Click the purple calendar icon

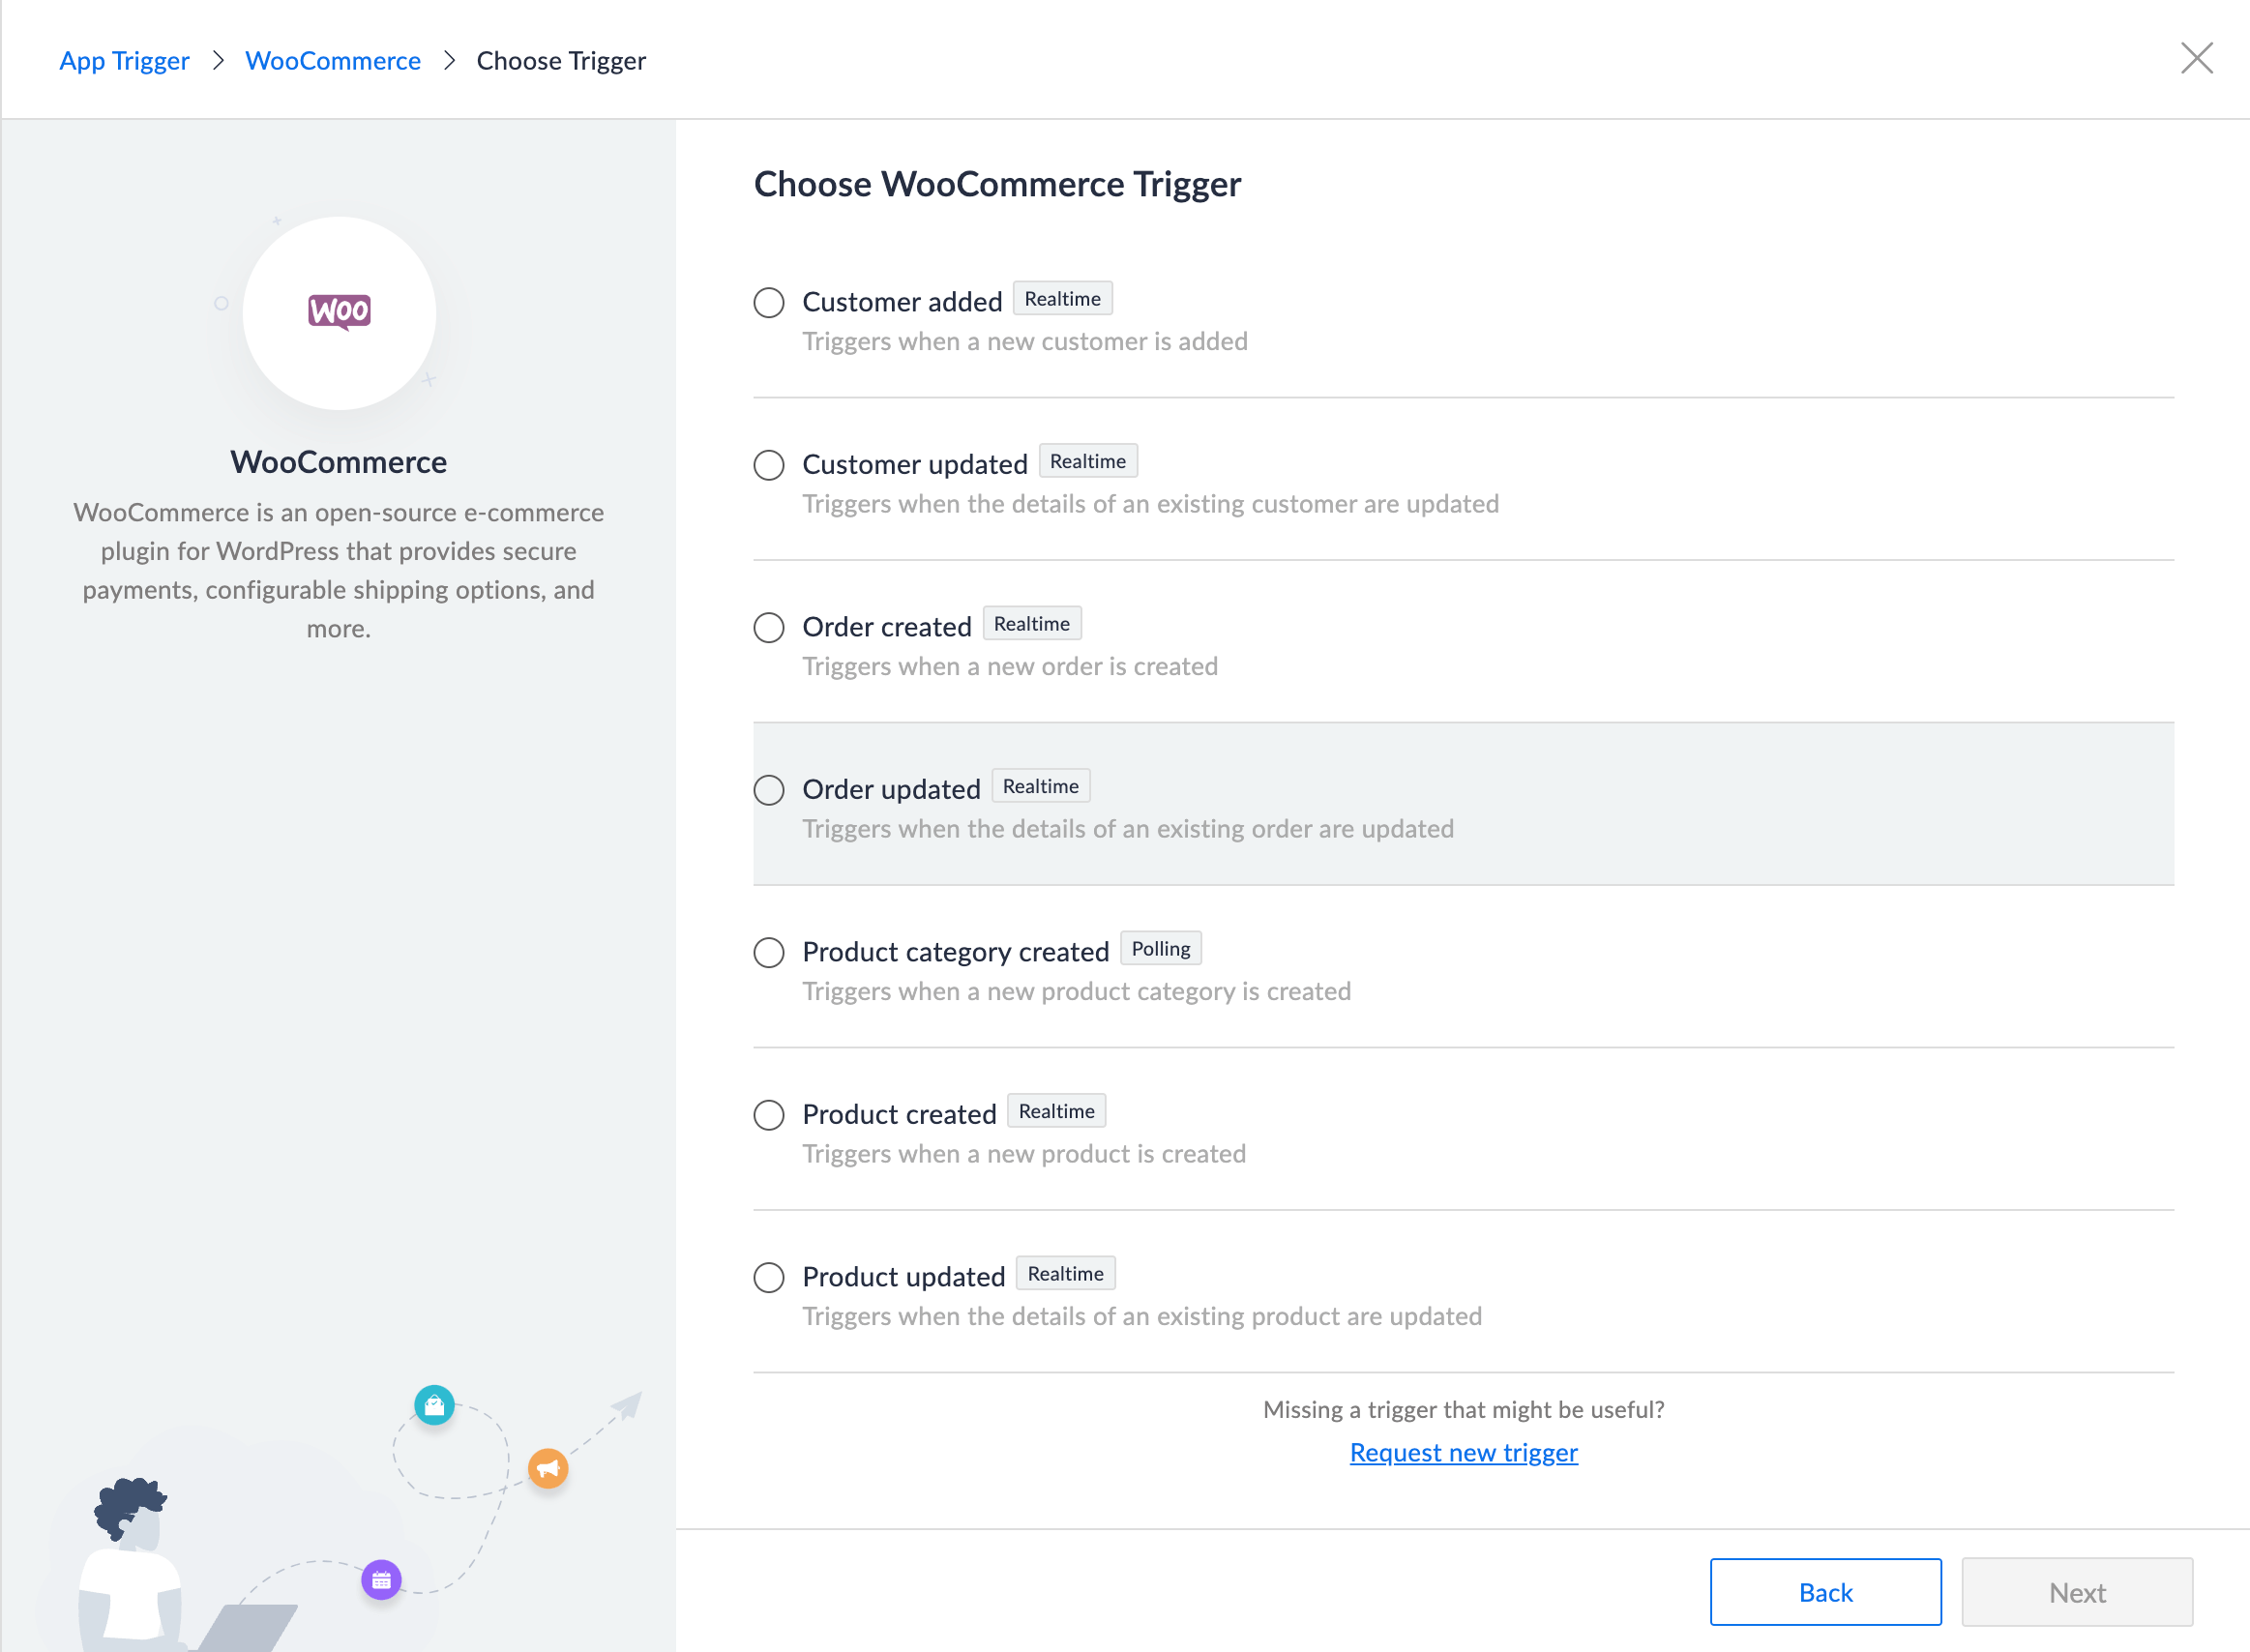381,1580
